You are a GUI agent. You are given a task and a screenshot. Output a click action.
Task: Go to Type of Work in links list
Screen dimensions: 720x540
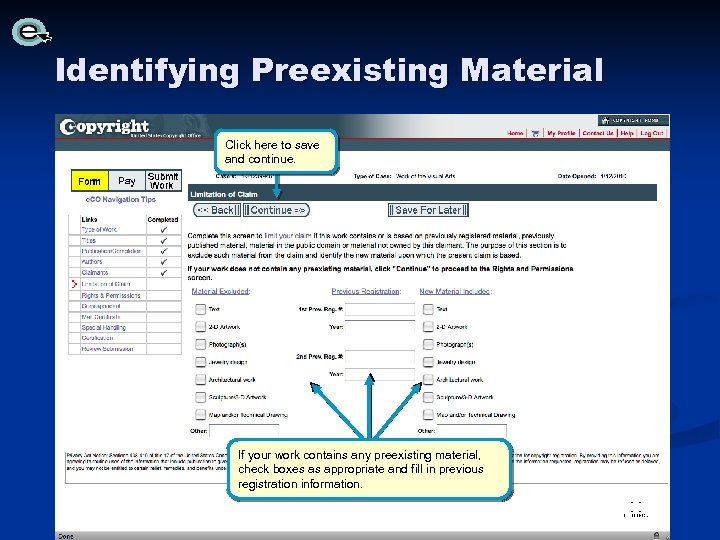(99, 230)
